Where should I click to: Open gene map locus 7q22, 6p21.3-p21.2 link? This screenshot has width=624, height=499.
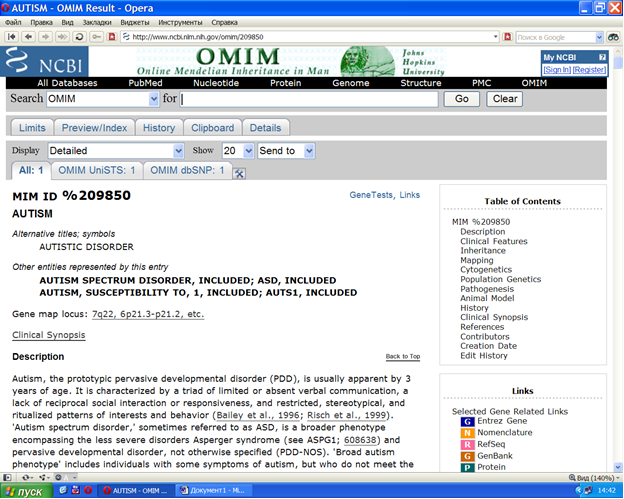coord(148,314)
